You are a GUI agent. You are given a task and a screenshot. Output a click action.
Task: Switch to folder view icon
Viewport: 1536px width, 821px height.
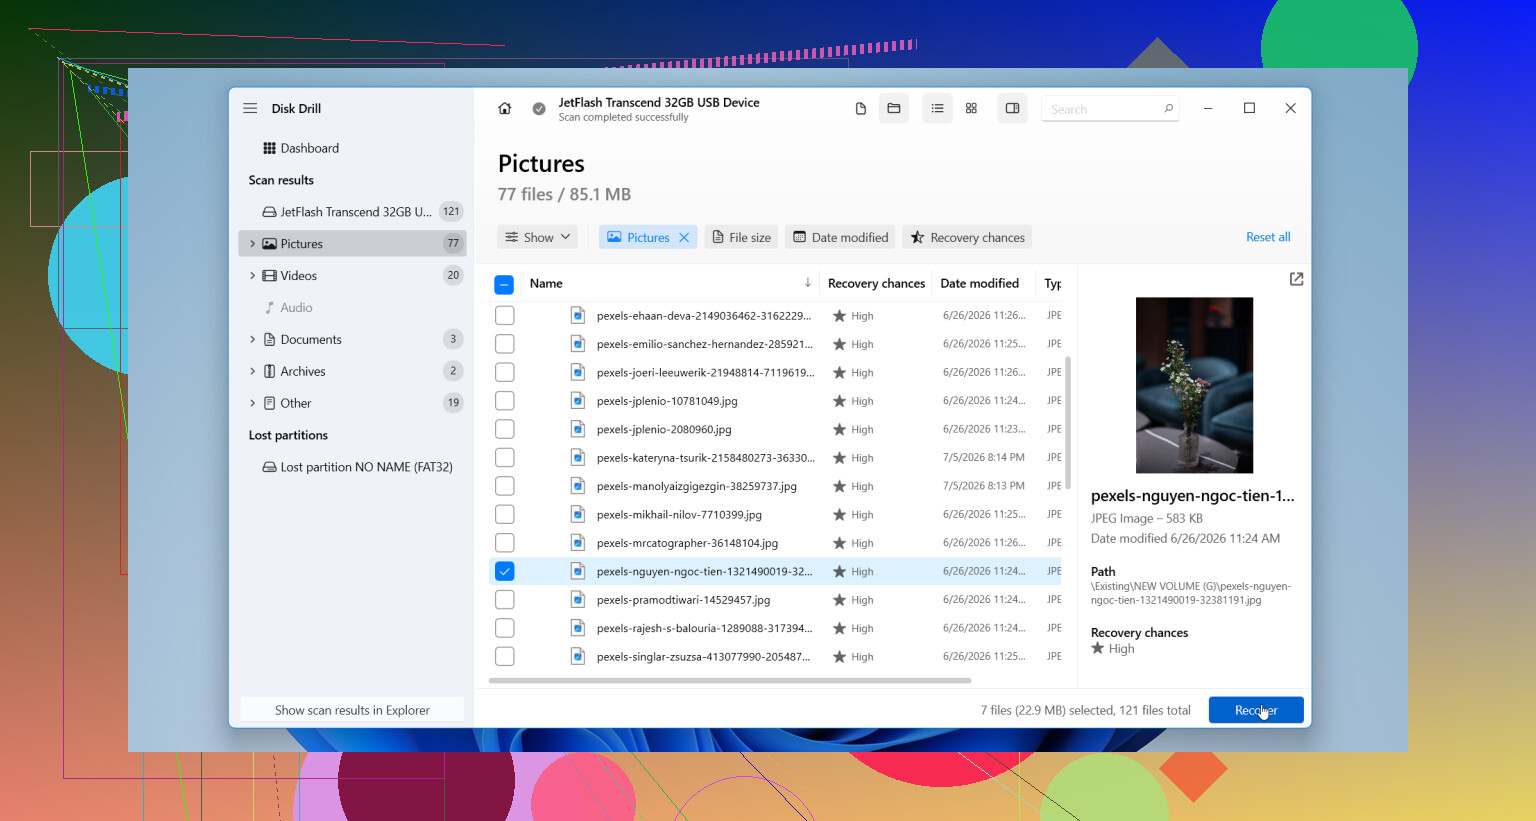(894, 108)
